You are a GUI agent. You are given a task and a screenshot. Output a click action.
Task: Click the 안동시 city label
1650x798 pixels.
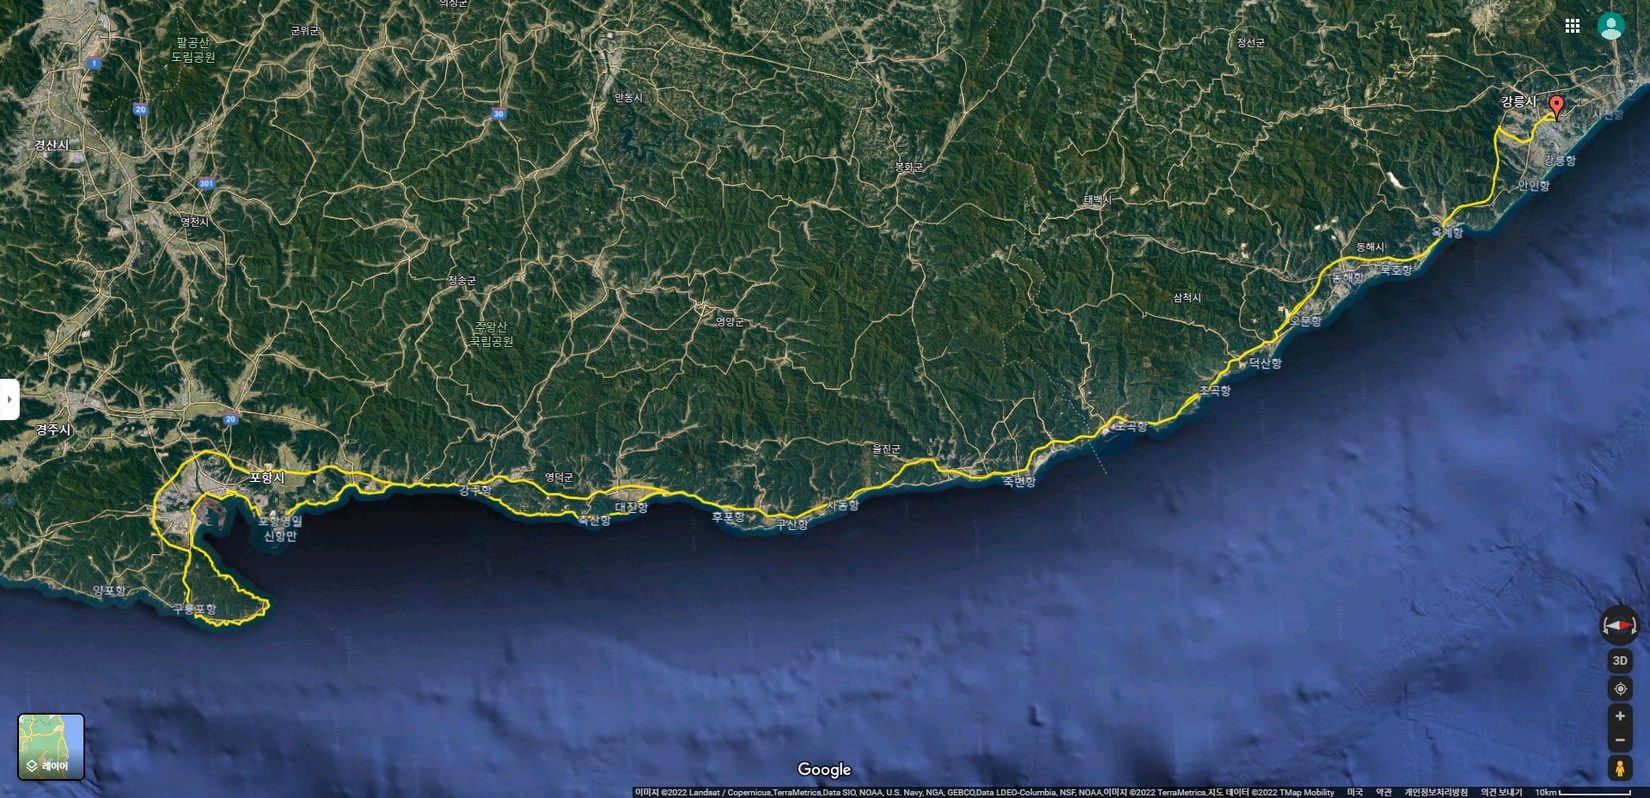coord(629,98)
